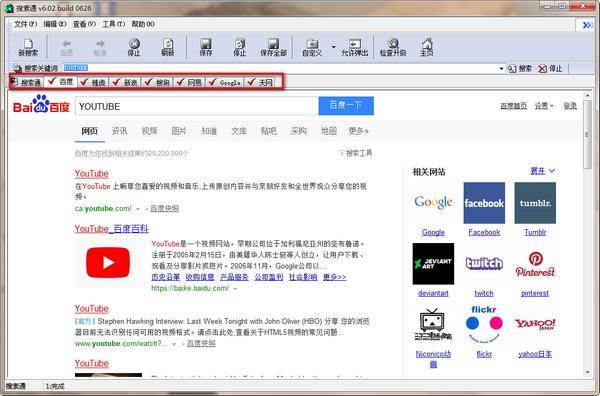Click the 前进 forward arrow icon

click(100, 47)
